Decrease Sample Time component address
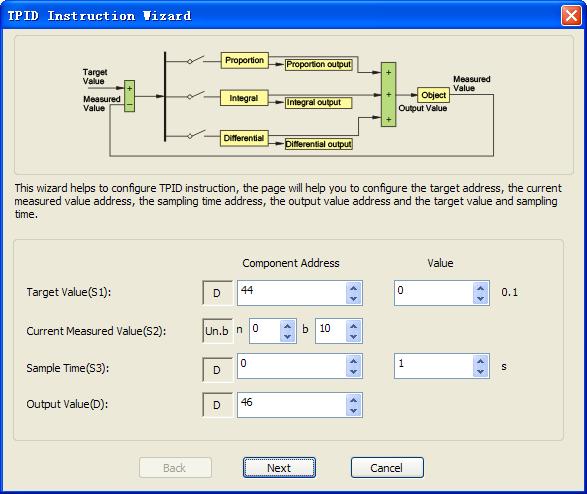This screenshot has height=494, width=587. pyautogui.click(x=353, y=372)
